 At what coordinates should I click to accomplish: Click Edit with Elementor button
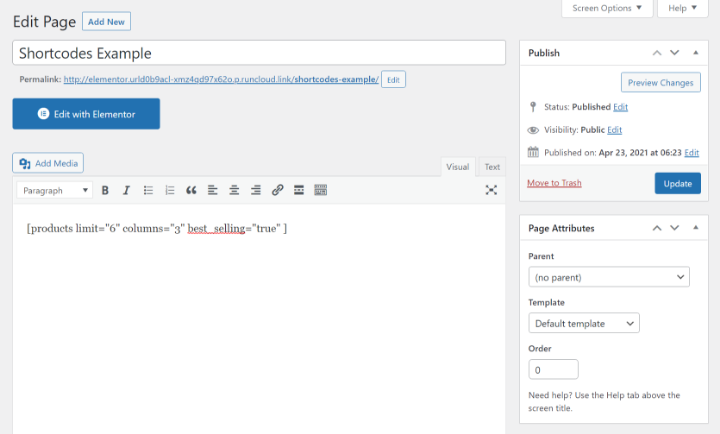pyautogui.click(x=86, y=114)
